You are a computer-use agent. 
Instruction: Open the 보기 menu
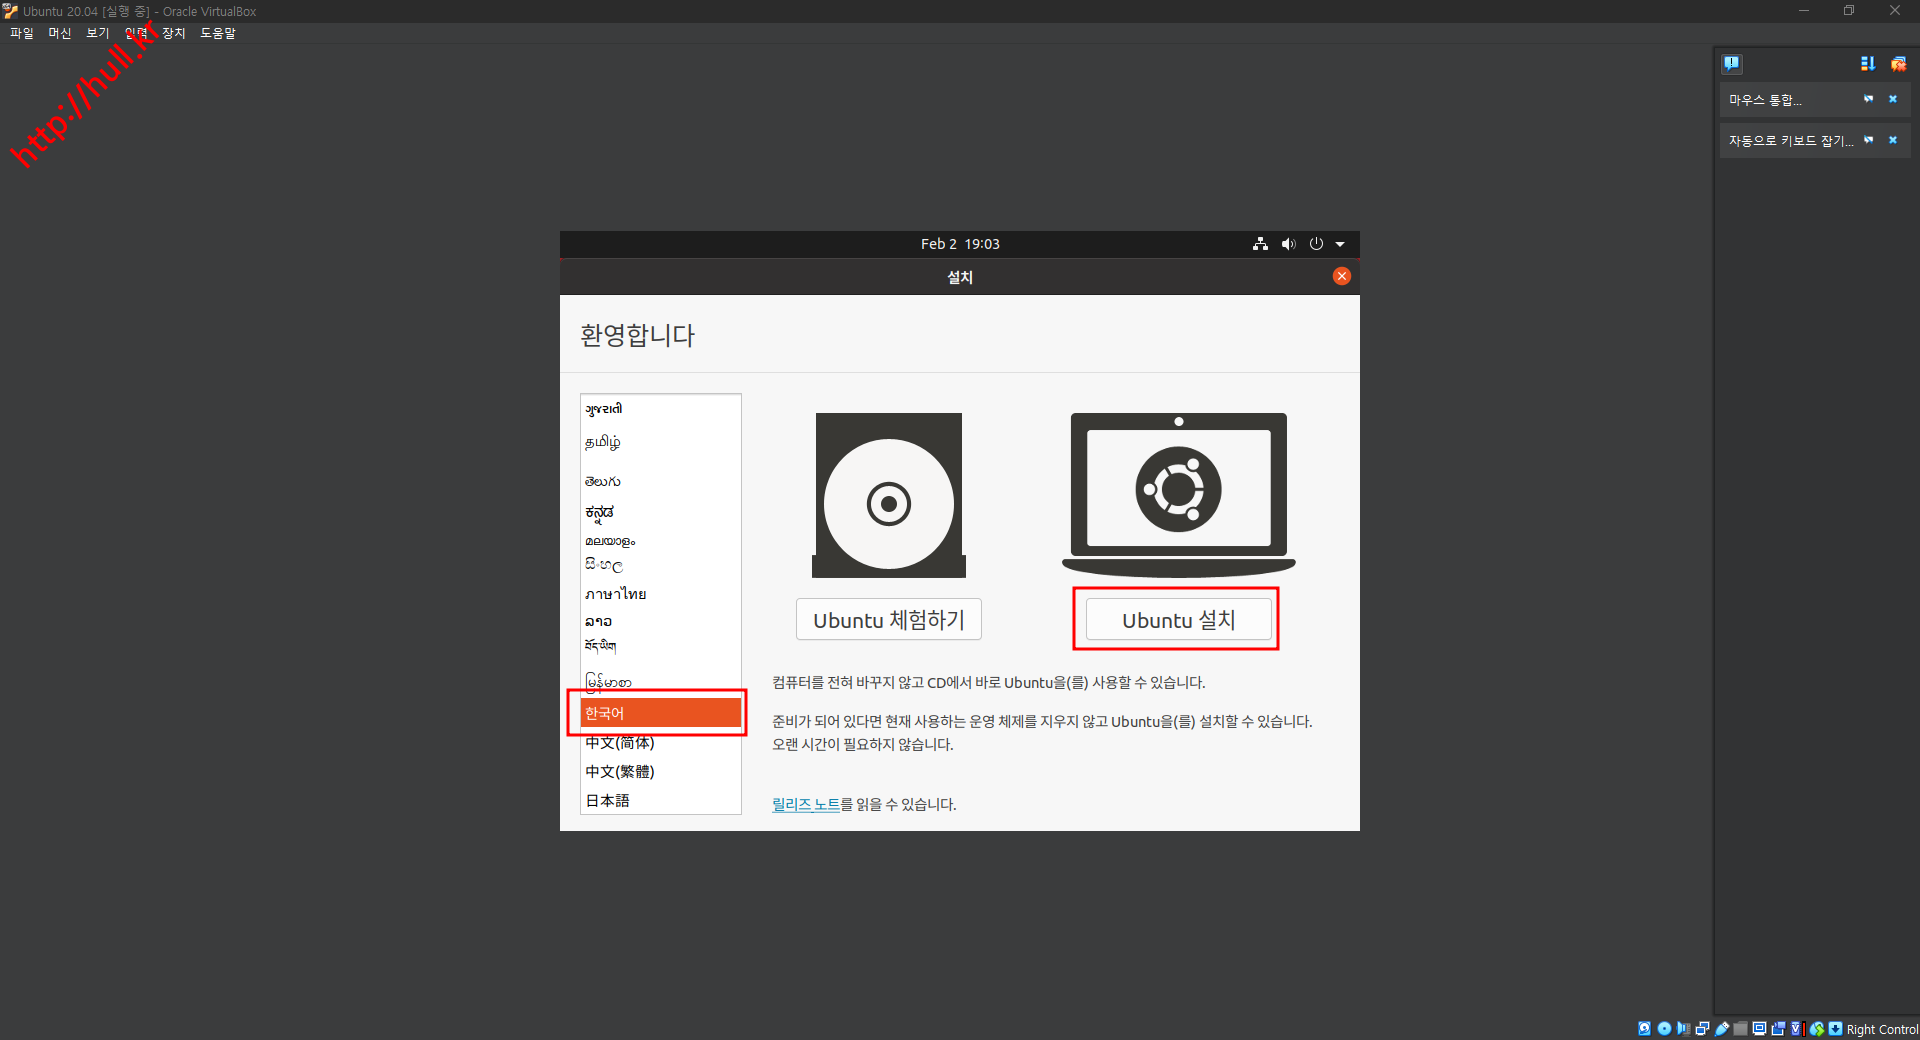(98, 33)
